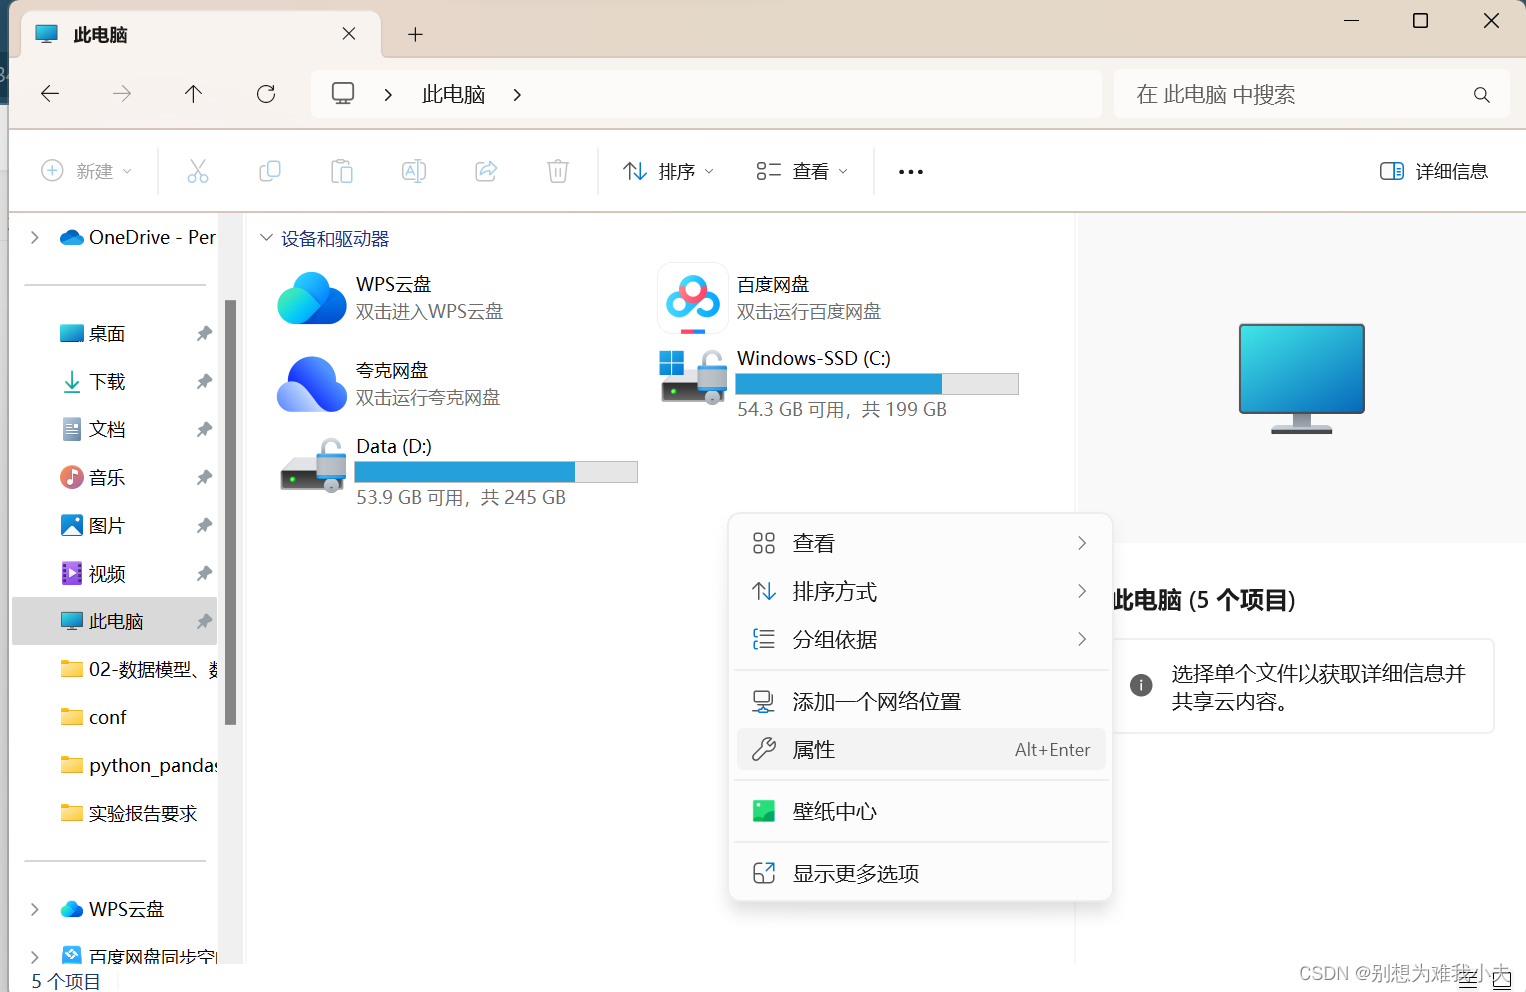
Task: Select the Rename icon
Action: tap(414, 171)
